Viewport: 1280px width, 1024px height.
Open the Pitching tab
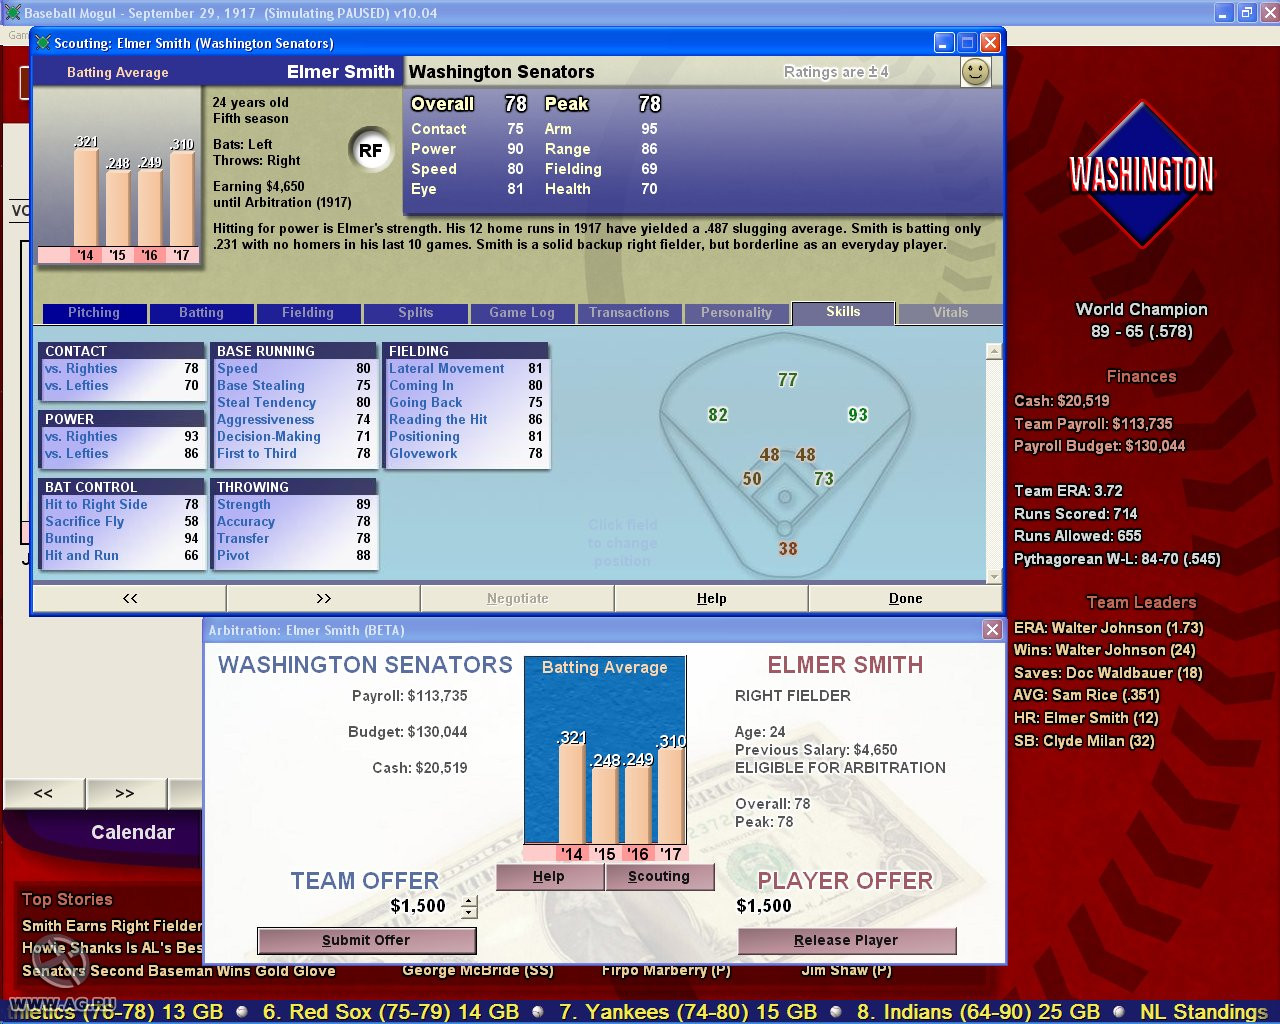(x=94, y=313)
